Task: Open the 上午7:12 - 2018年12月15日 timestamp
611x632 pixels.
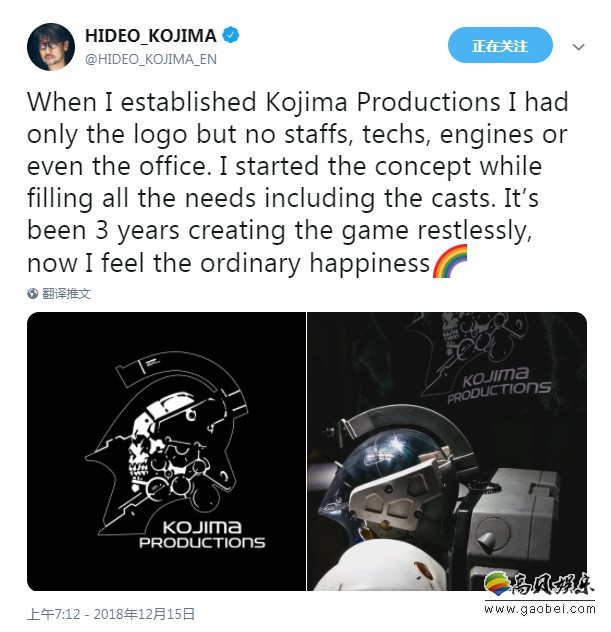Action: click(x=111, y=614)
